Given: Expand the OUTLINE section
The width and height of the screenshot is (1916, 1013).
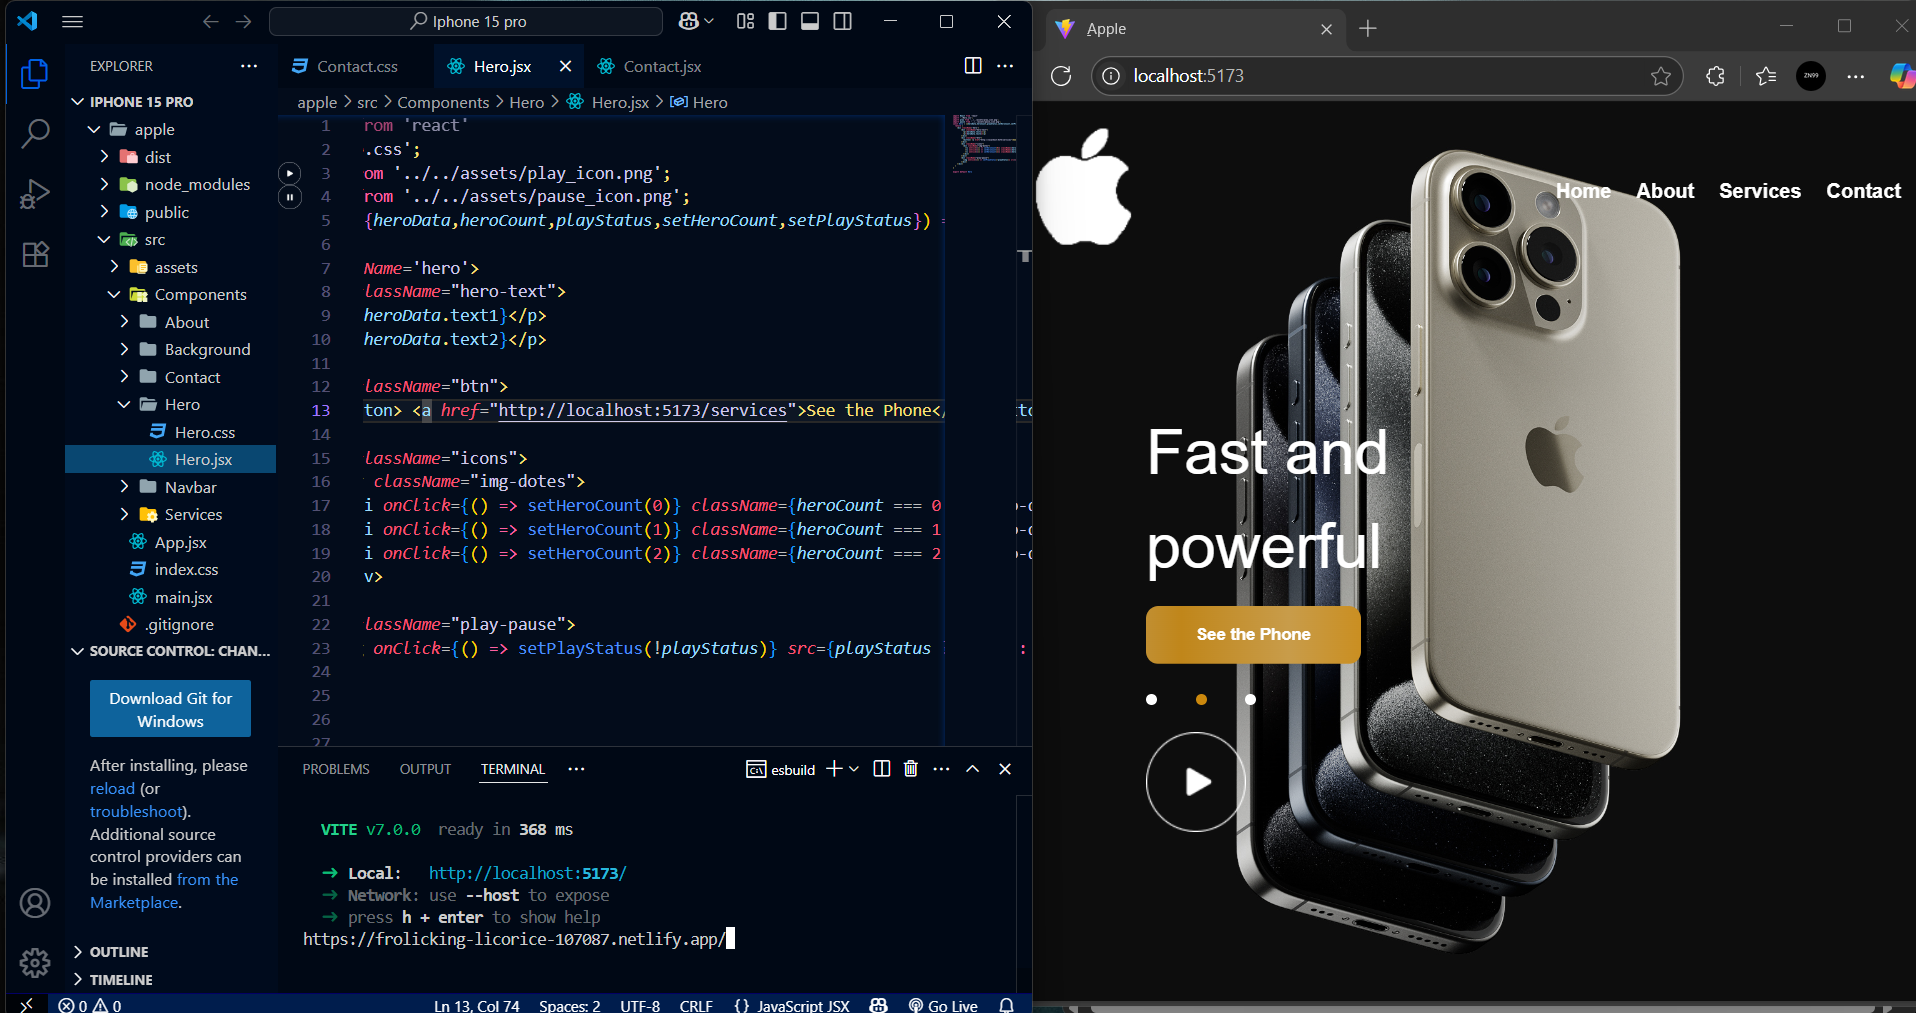Looking at the screenshot, I should pos(119,952).
